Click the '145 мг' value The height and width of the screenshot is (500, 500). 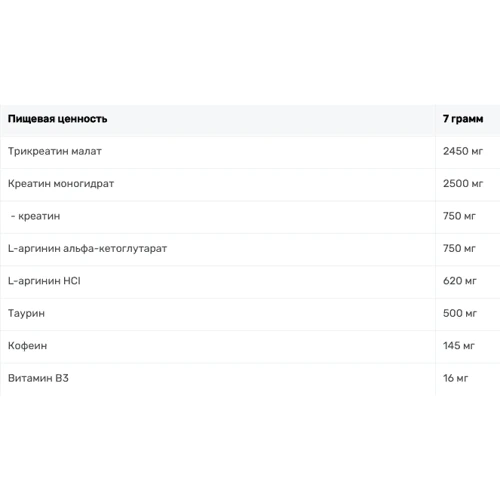click(x=459, y=346)
